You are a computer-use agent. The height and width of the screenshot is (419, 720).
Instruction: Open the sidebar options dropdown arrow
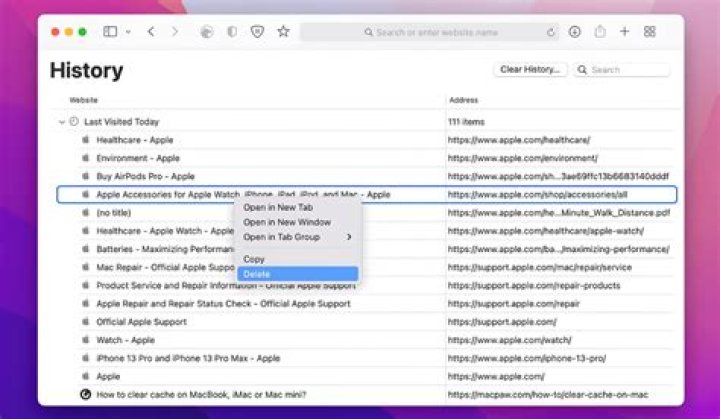tap(128, 32)
